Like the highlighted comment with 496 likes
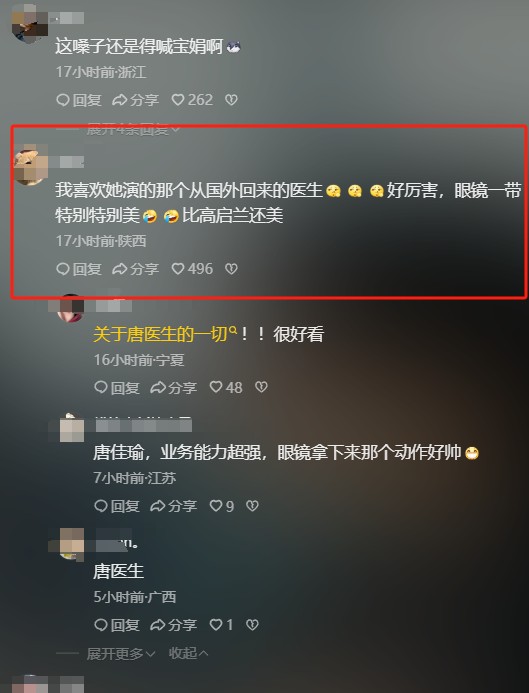 click(x=192, y=269)
